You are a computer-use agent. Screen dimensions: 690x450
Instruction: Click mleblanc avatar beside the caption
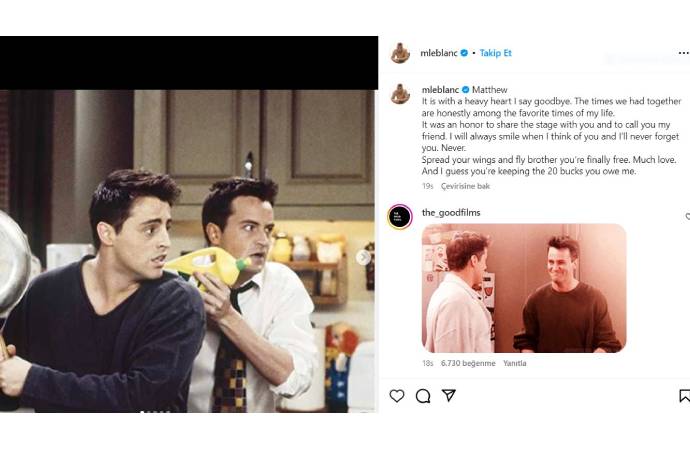pyautogui.click(x=400, y=94)
